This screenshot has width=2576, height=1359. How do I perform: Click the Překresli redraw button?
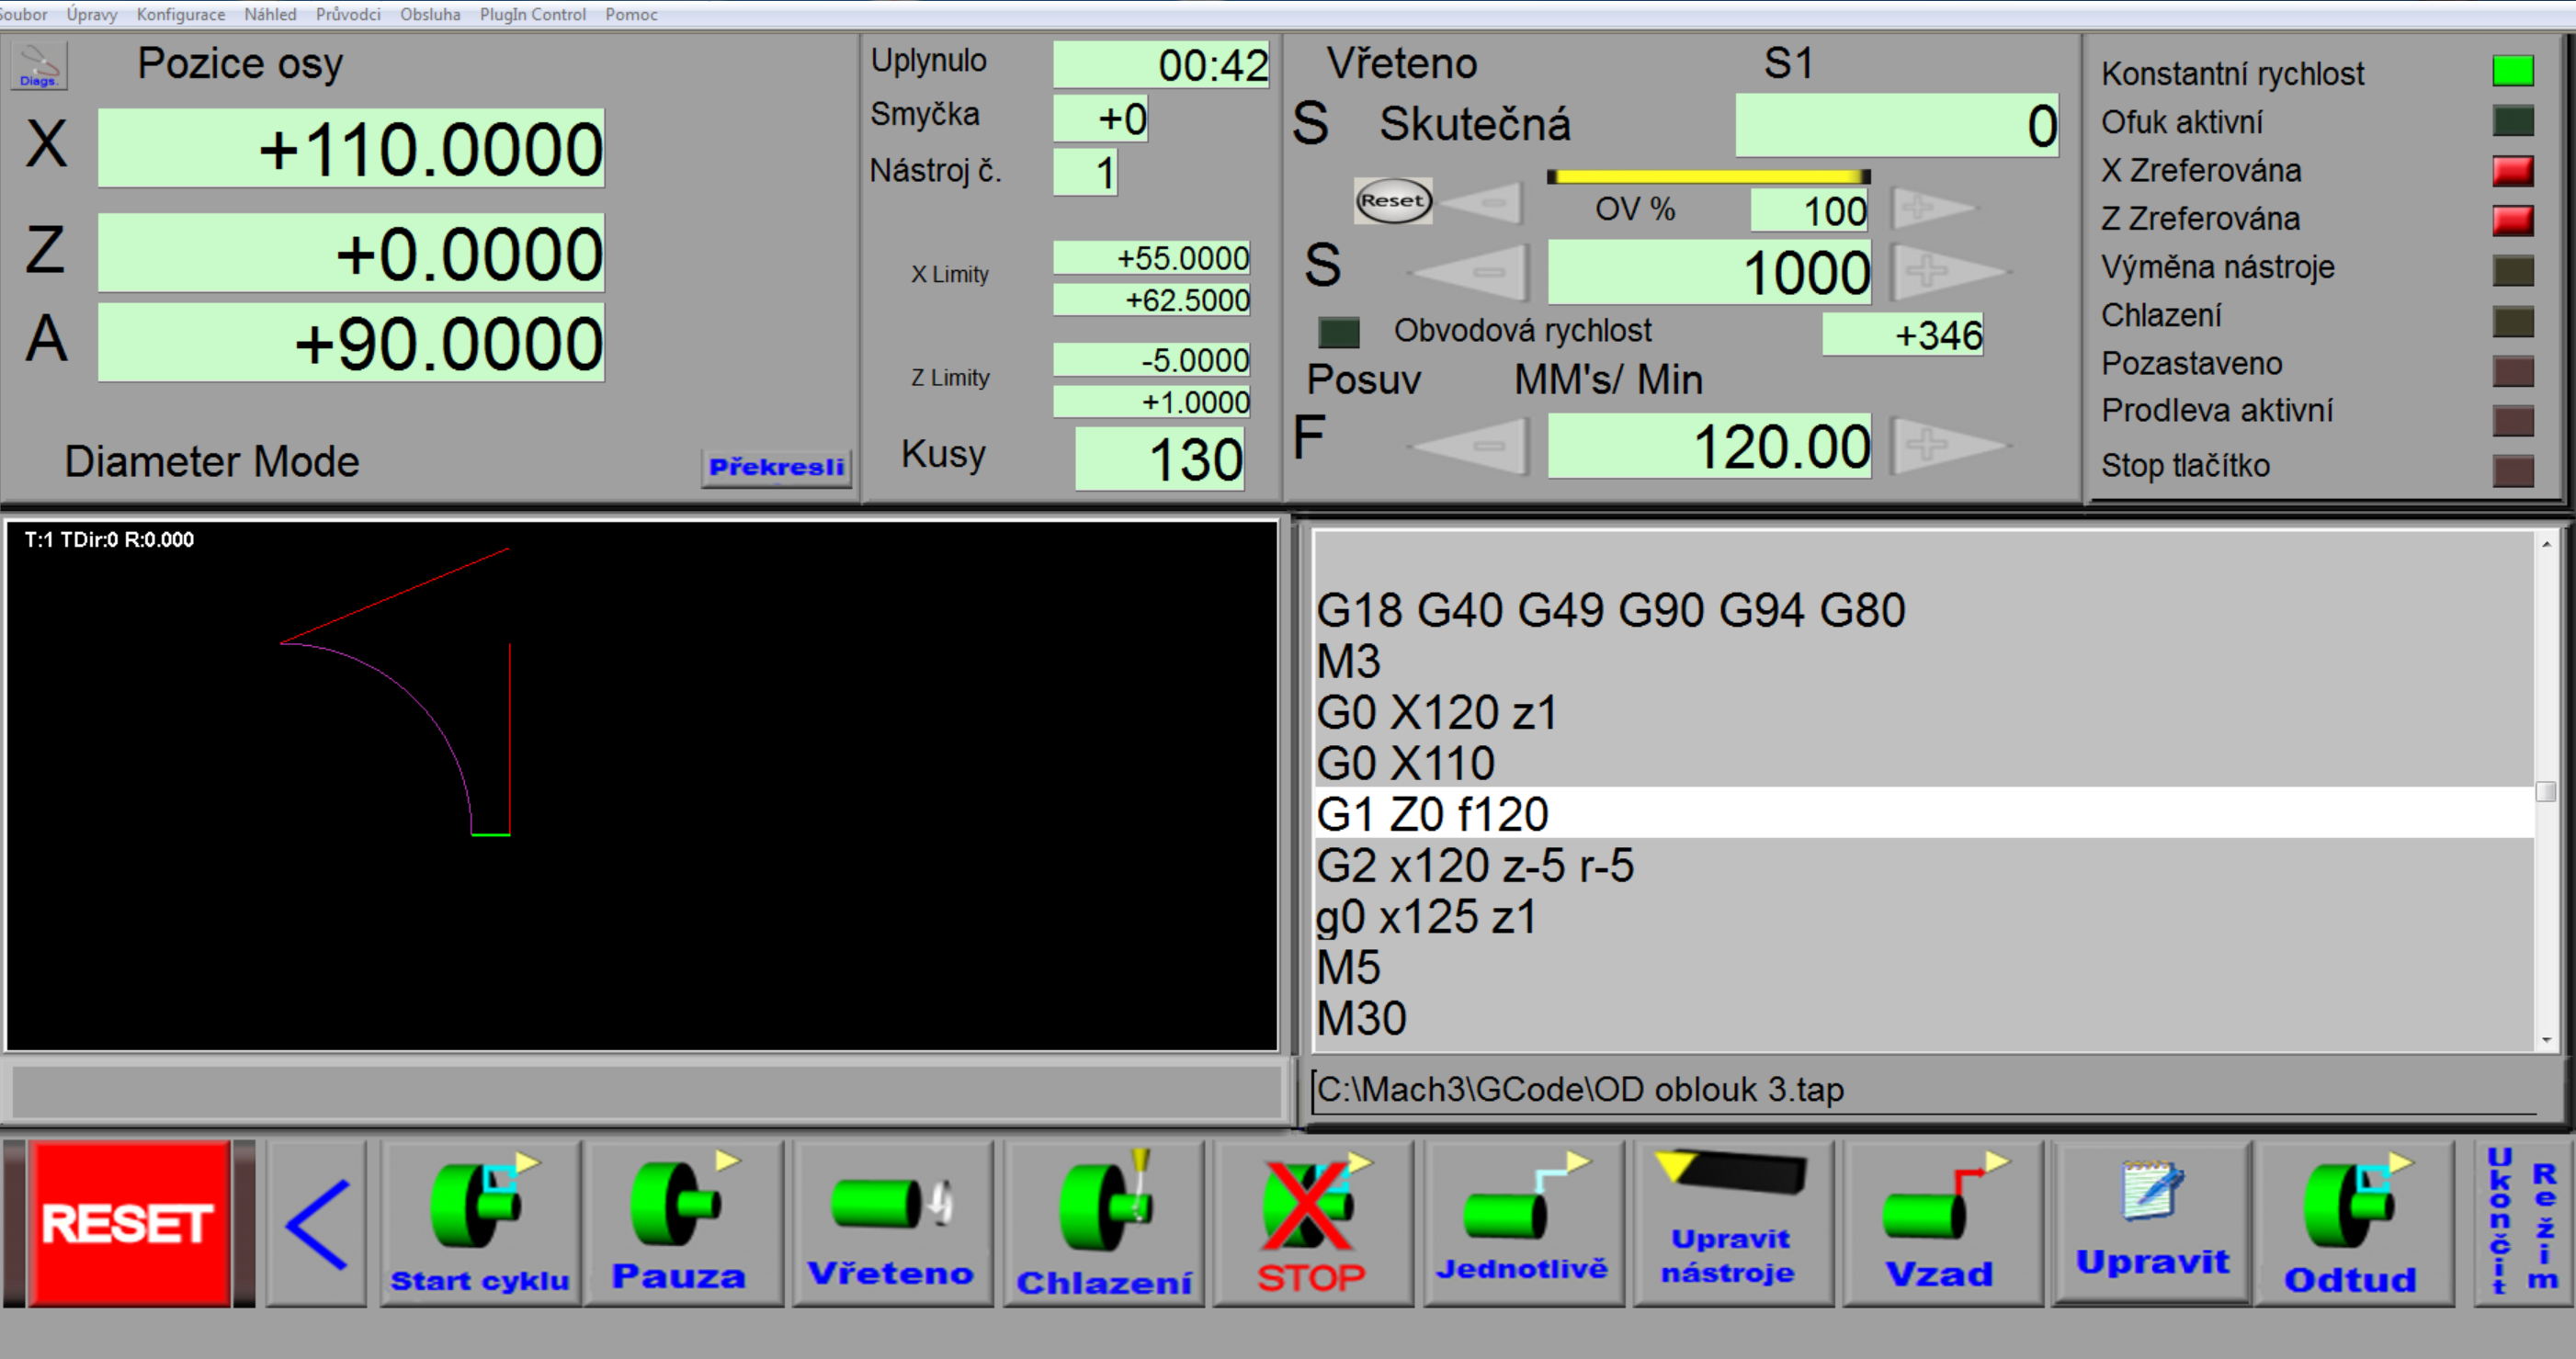[x=776, y=467]
